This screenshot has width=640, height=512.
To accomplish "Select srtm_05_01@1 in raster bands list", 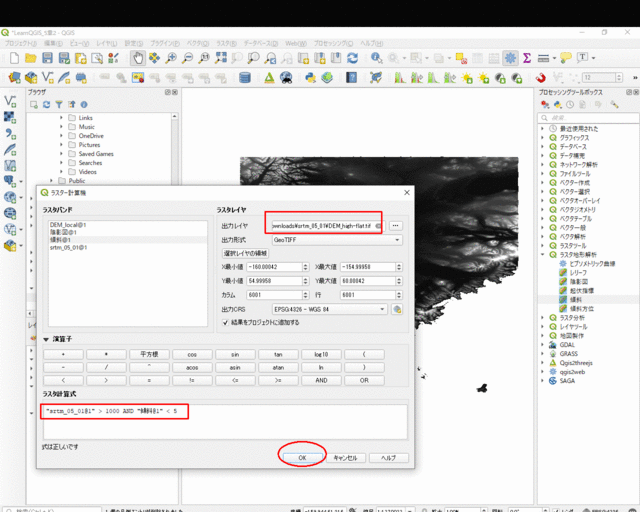I will 69,247.
